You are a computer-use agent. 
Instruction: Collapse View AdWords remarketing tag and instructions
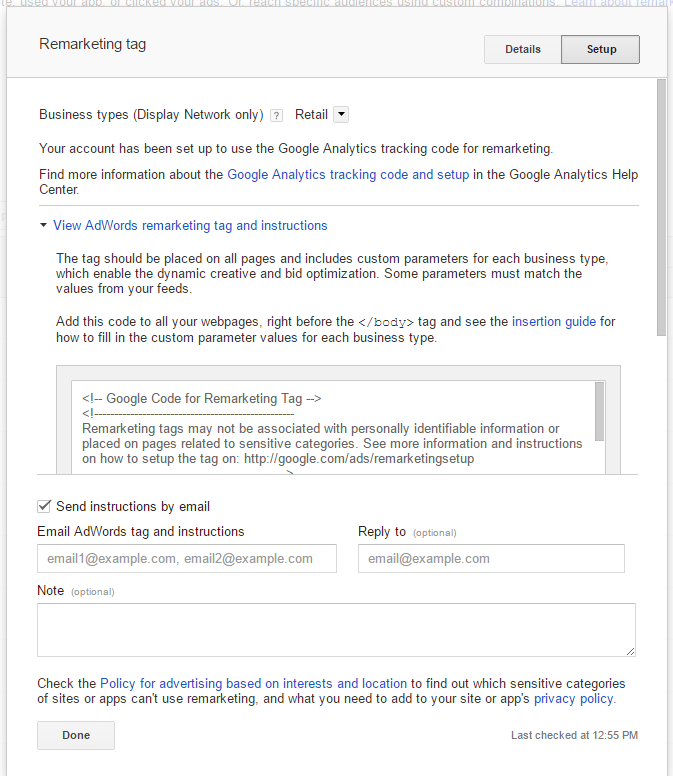[184, 226]
